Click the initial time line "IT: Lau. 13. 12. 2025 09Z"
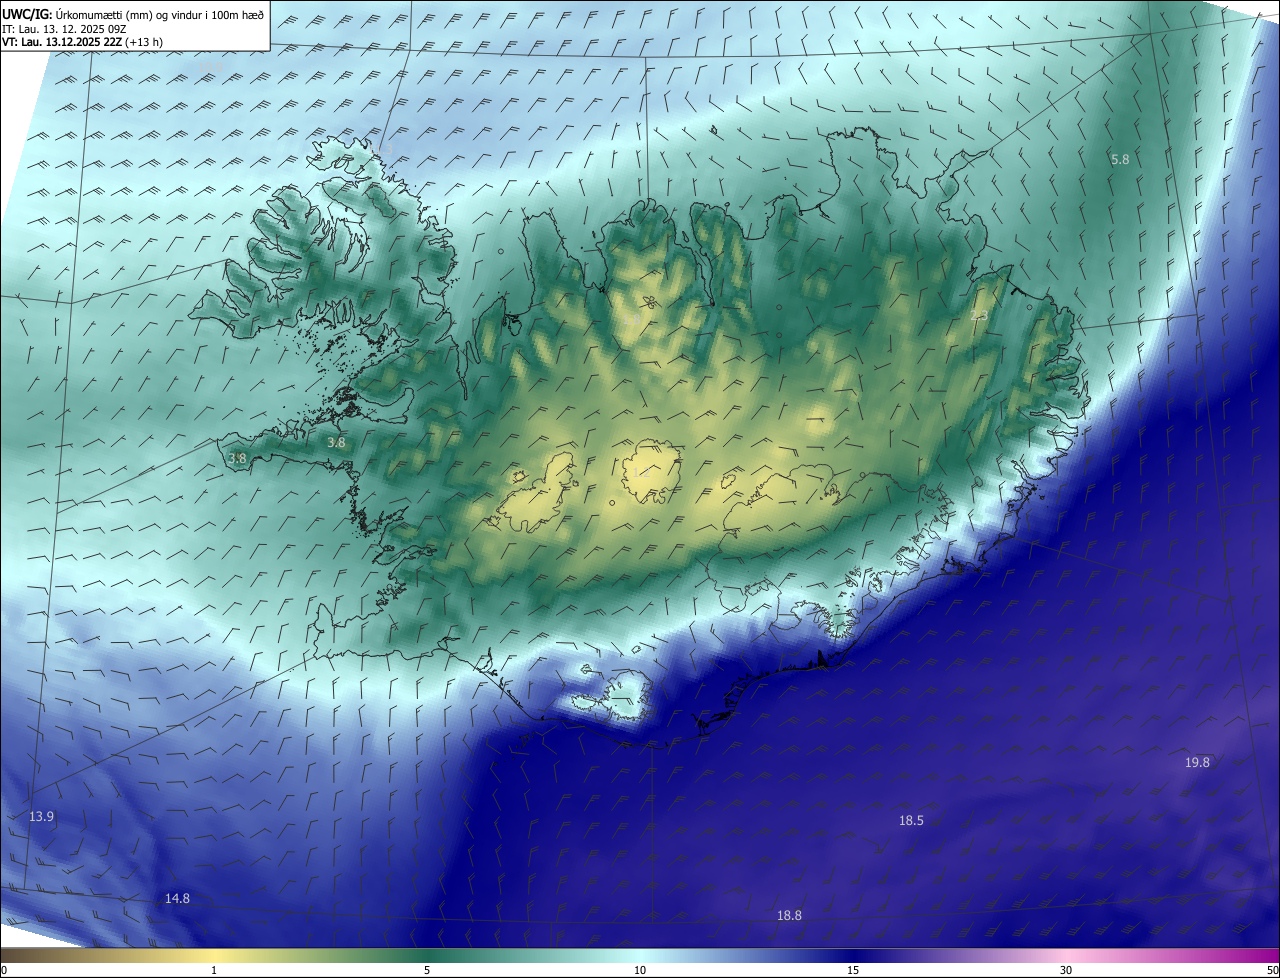 63,29
